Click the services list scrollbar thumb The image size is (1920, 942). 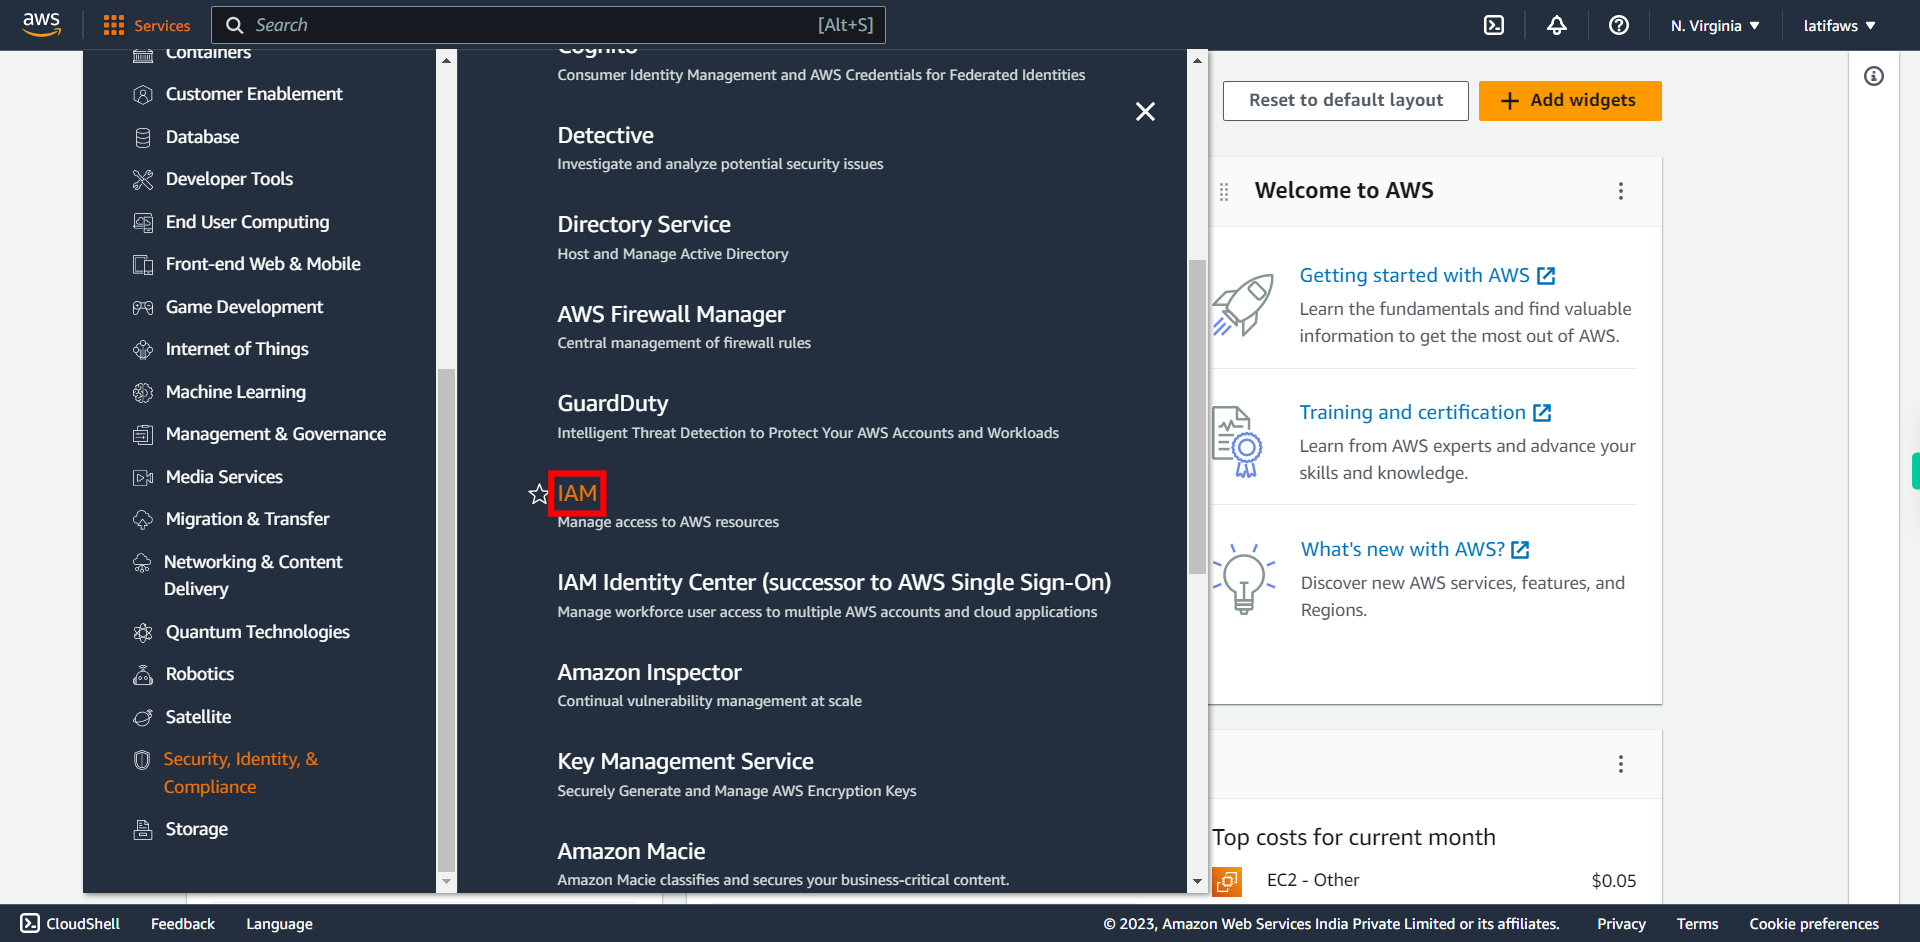(1197, 416)
